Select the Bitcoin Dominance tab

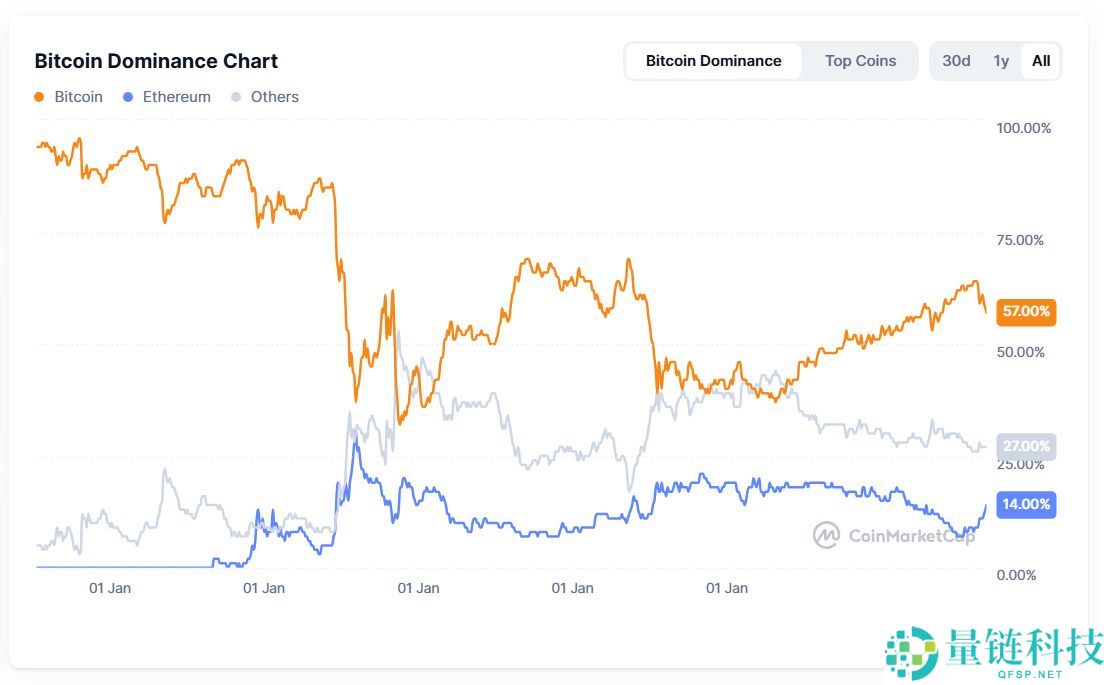point(713,61)
